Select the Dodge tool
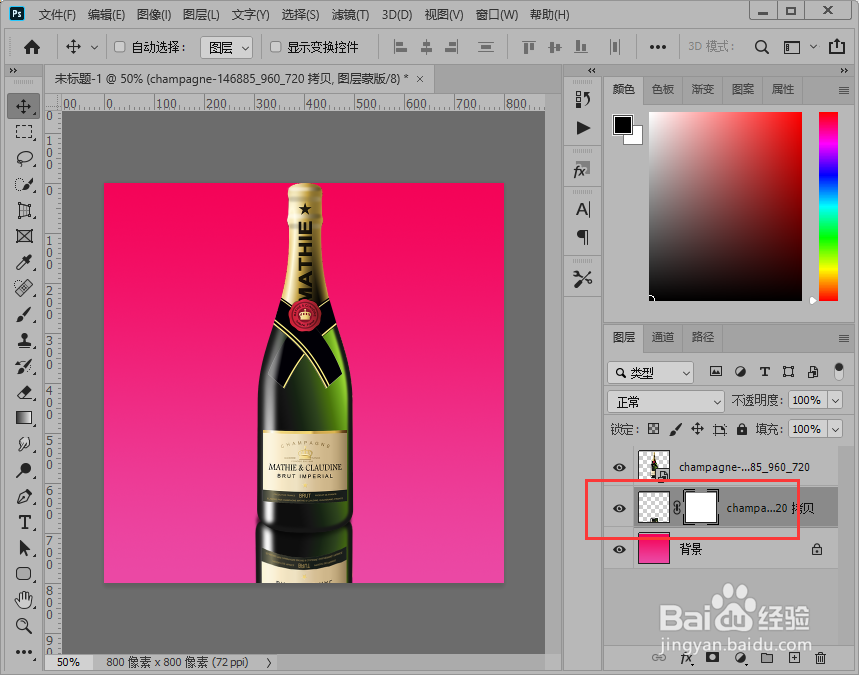This screenshot has height=675, width=859. 24,470
